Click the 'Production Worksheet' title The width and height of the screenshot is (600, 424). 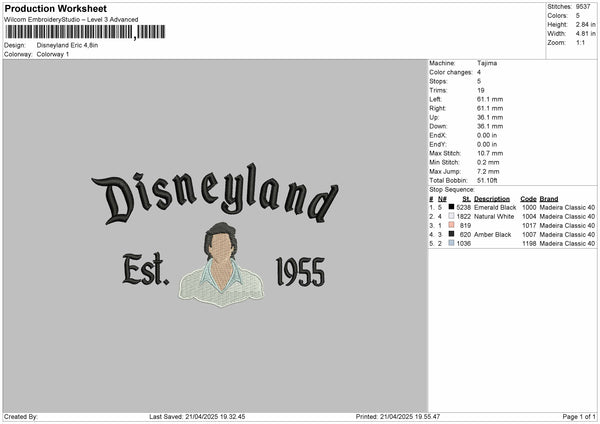click(56, 9)
